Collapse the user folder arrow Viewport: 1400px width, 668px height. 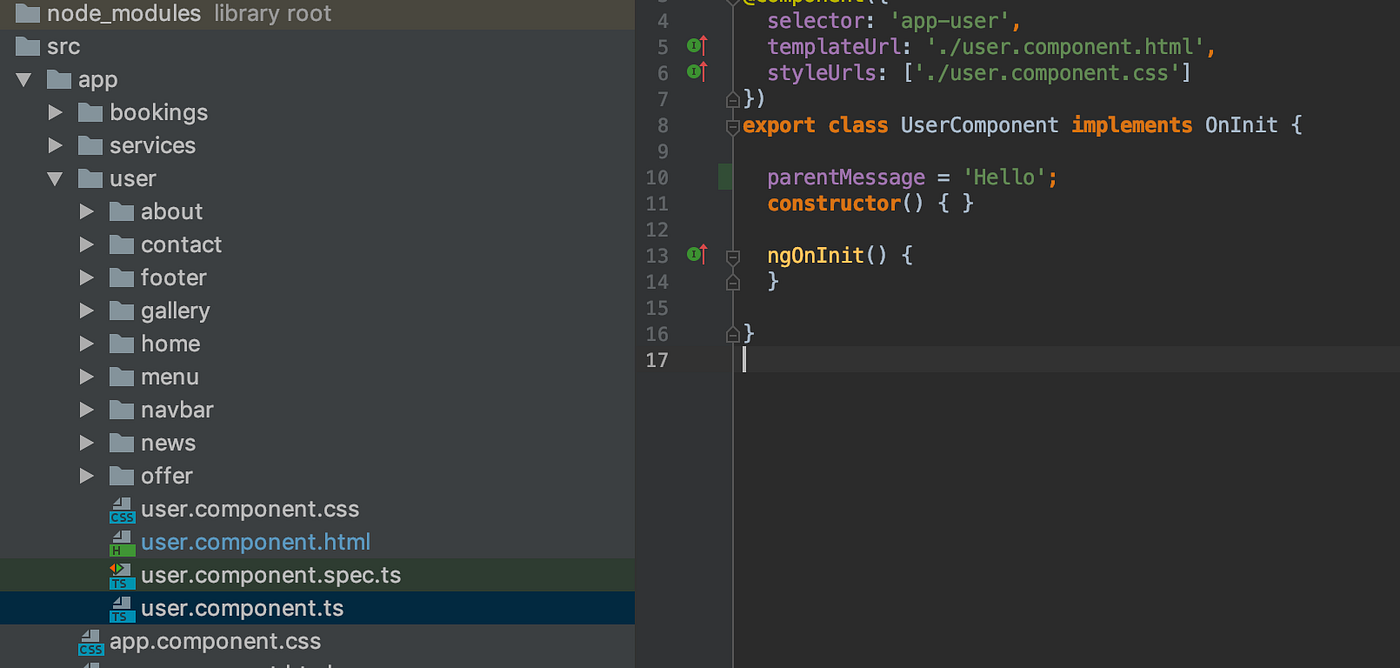(56, 179)
